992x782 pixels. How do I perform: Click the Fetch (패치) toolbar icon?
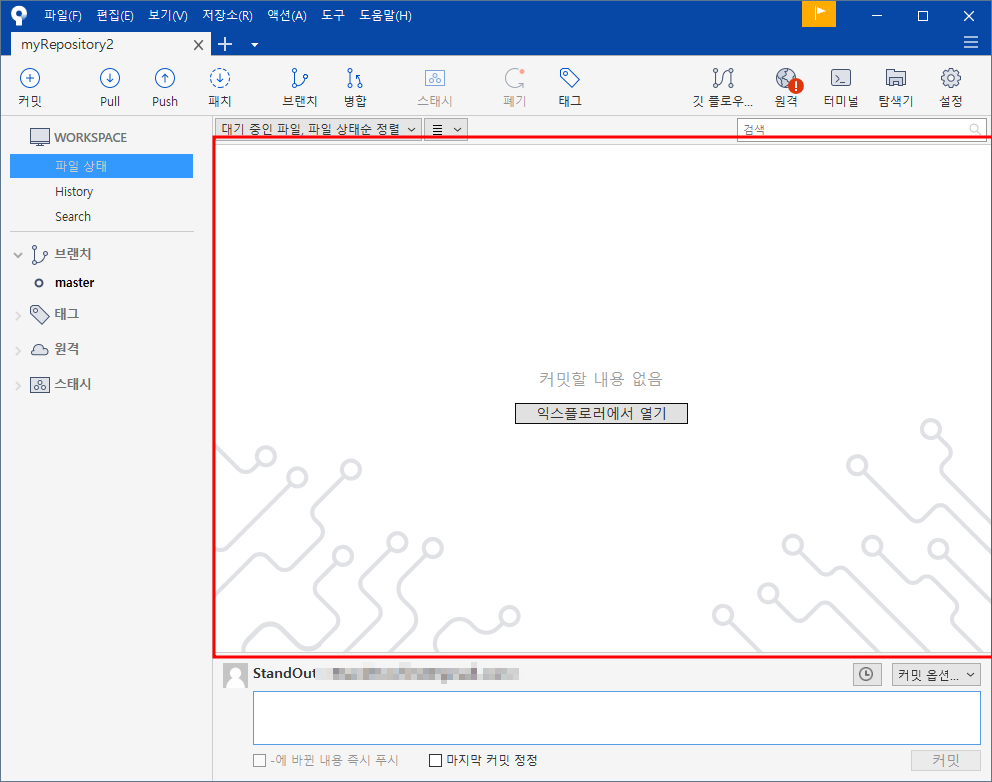[220, 78]
